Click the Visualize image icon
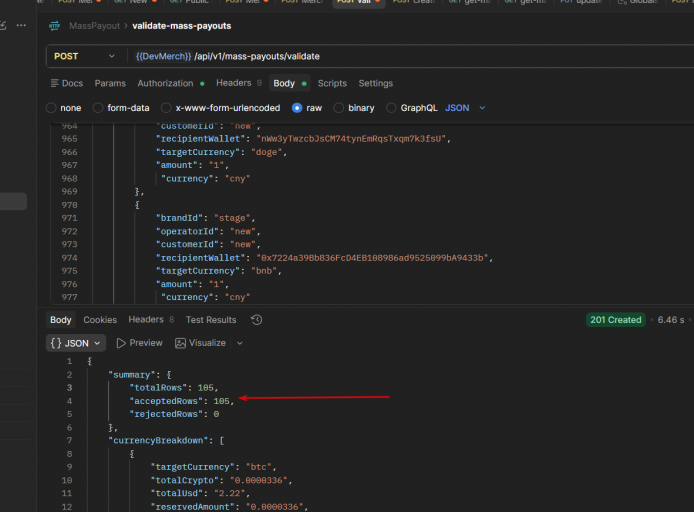694x512 pixels. point(180,343)
